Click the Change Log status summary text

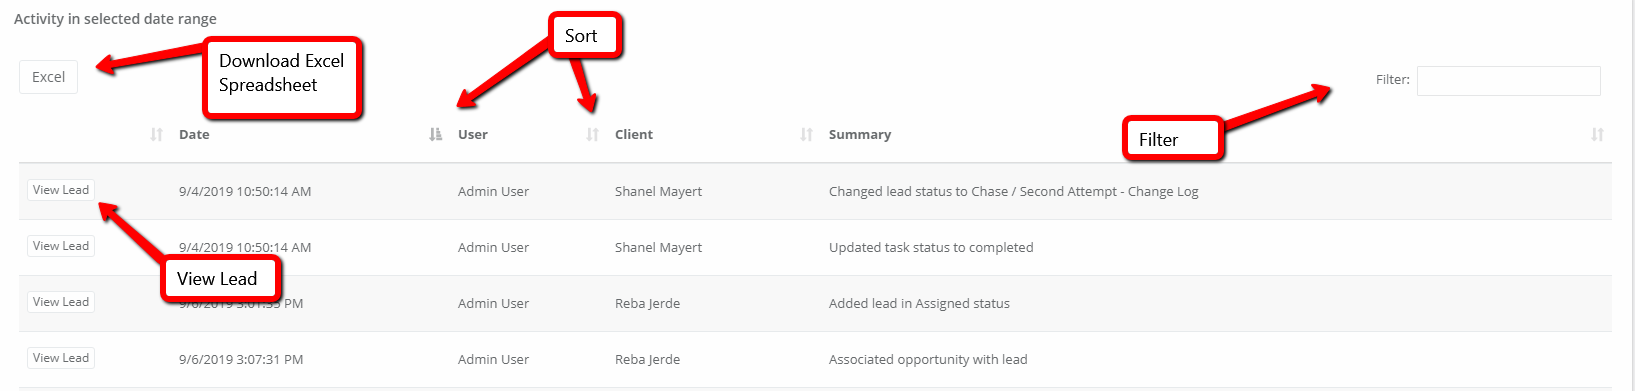(1013, 191)
